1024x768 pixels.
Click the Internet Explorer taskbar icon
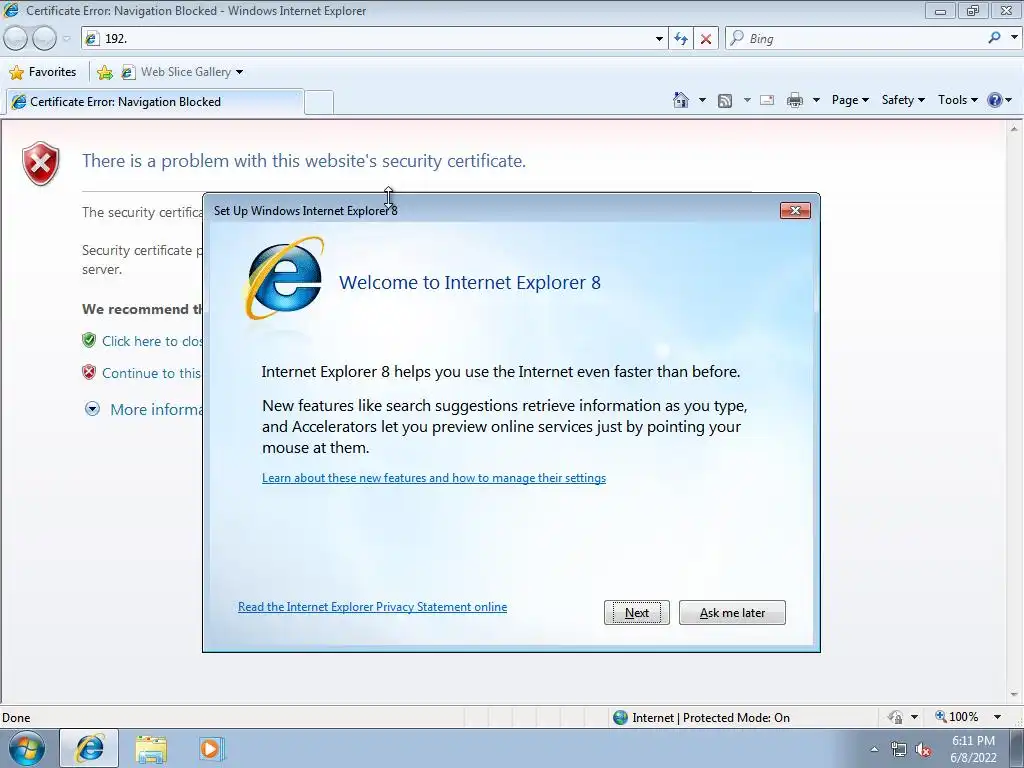pos(89,748)
